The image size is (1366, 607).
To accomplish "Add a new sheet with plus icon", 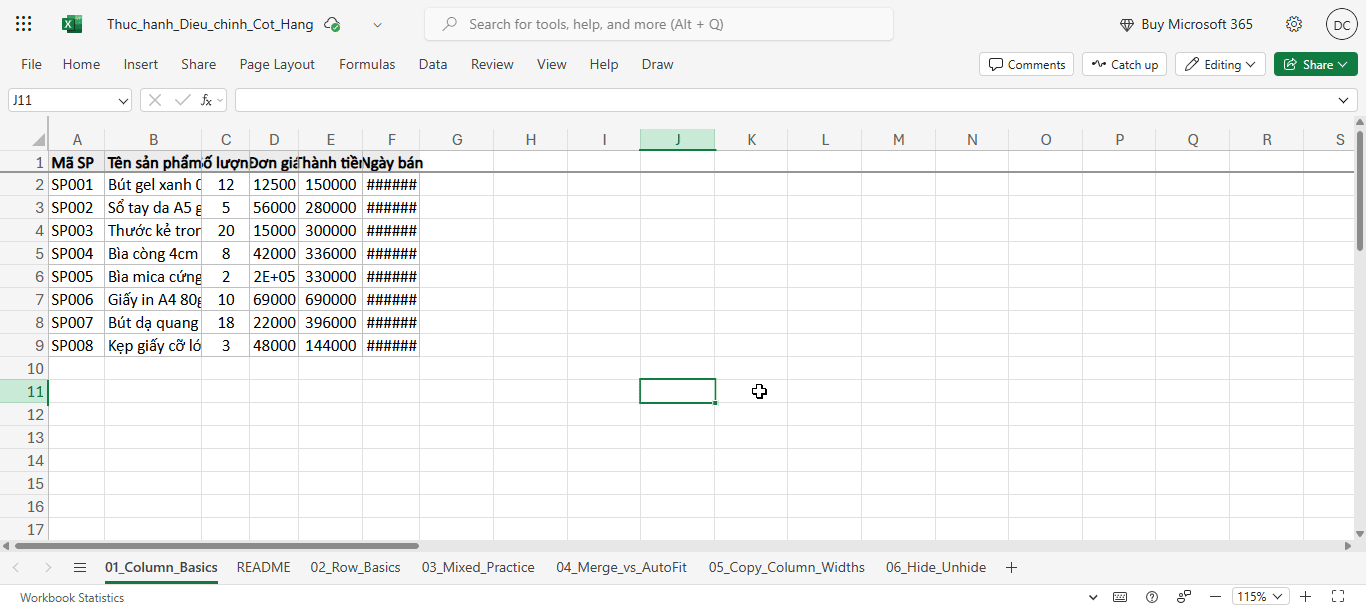I will [1011, 567].
